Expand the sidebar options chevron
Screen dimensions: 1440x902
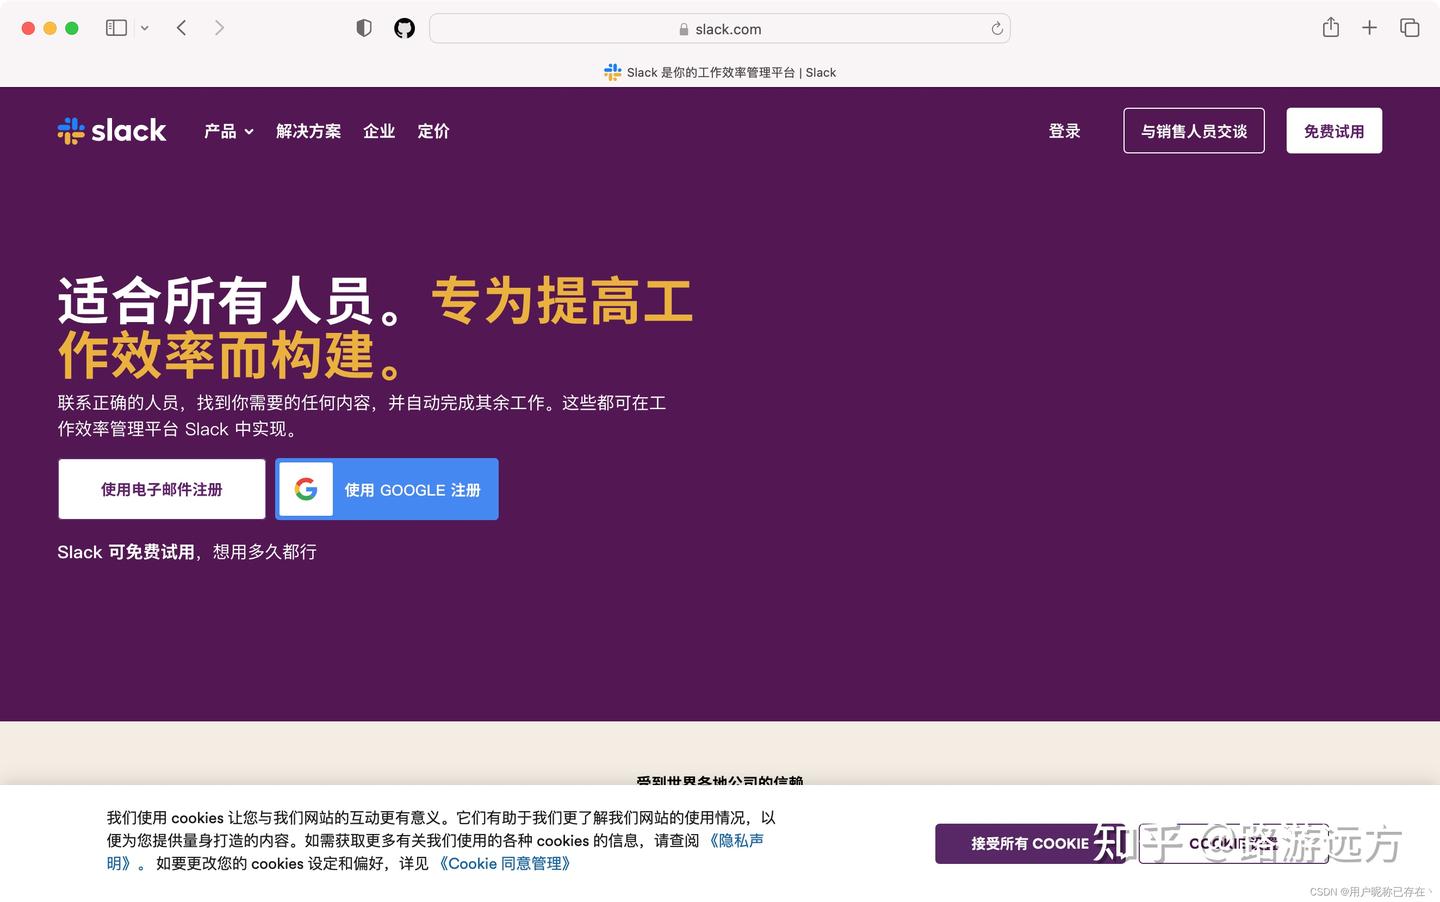click(x=144, y=27)
